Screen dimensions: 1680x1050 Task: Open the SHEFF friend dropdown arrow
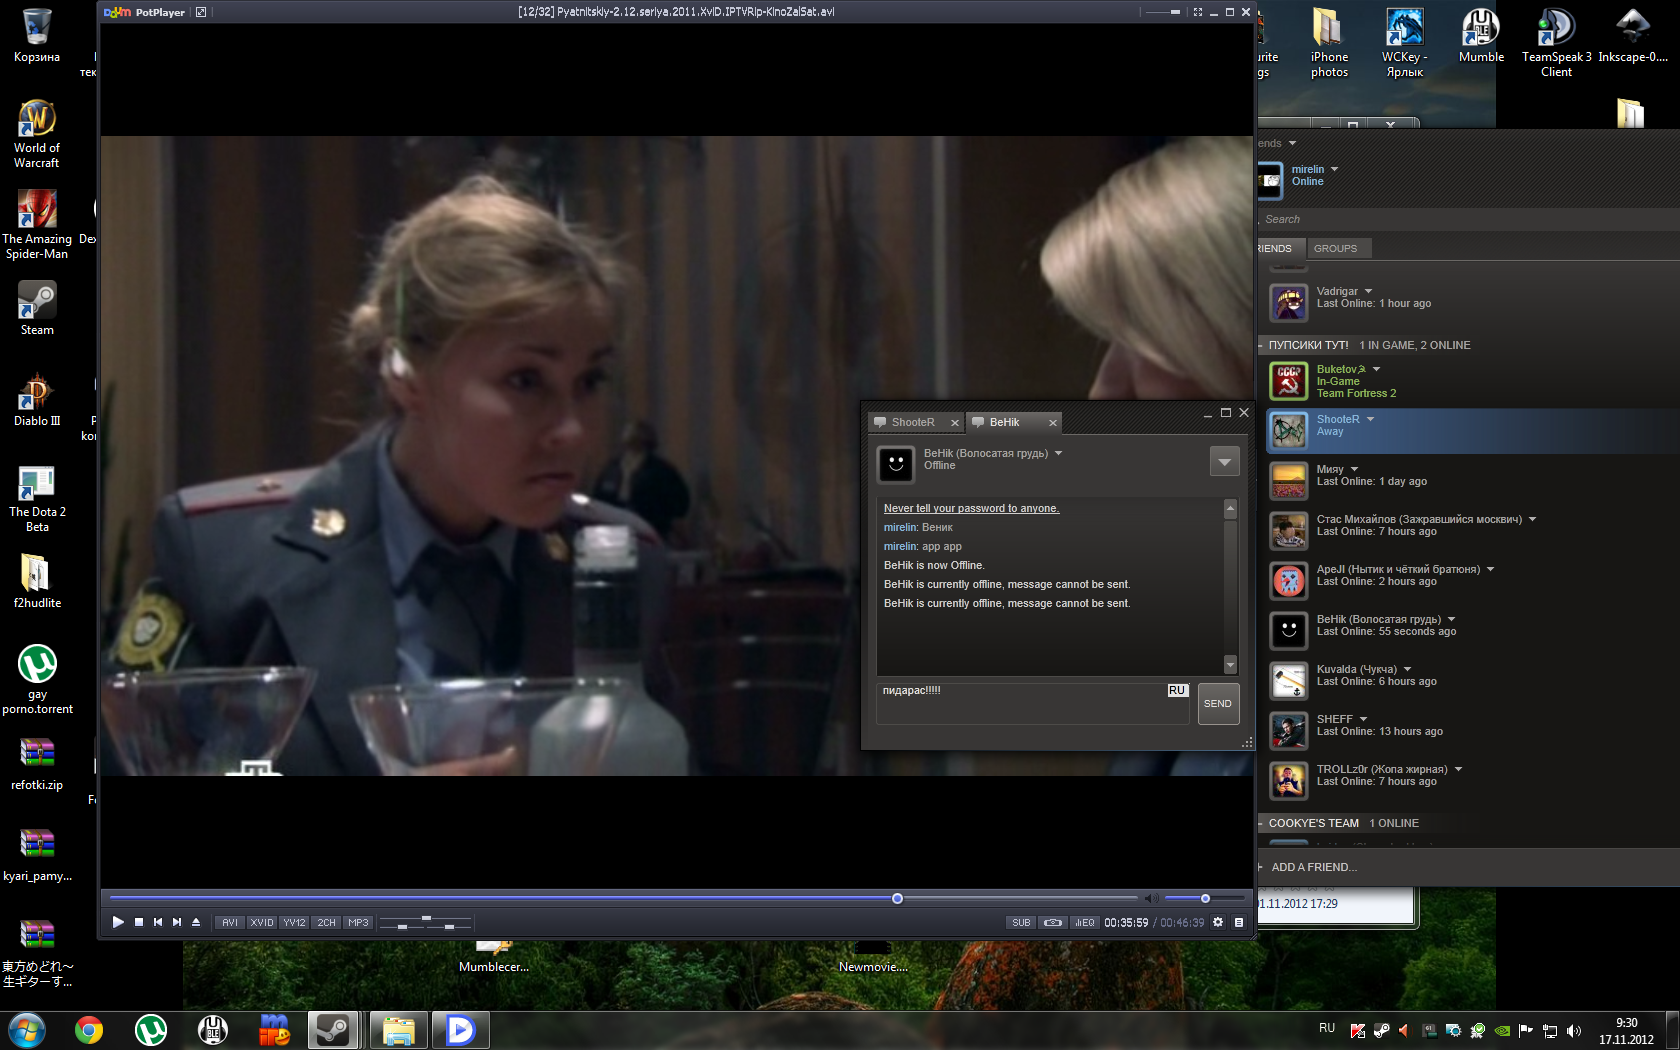[x=1363, y=719]
